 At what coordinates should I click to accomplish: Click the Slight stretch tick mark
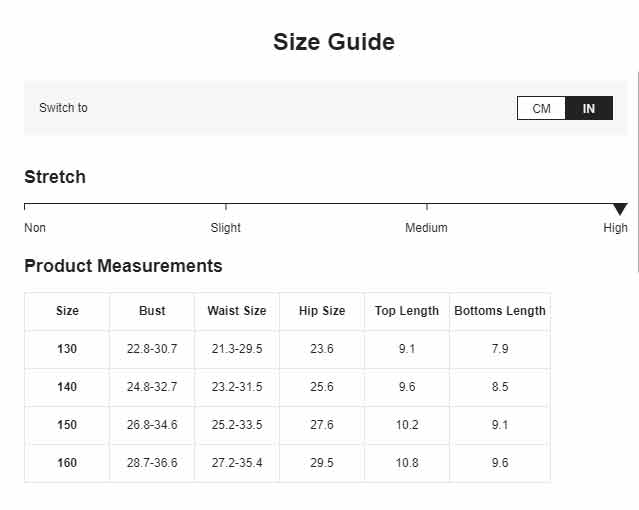click(226, 207)
